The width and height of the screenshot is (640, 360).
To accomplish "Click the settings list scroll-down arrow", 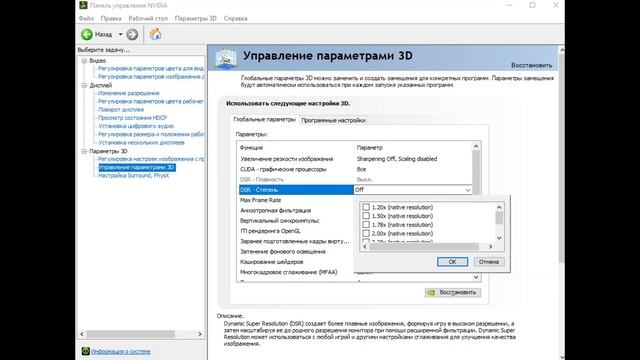I will (x=476, y=277).
